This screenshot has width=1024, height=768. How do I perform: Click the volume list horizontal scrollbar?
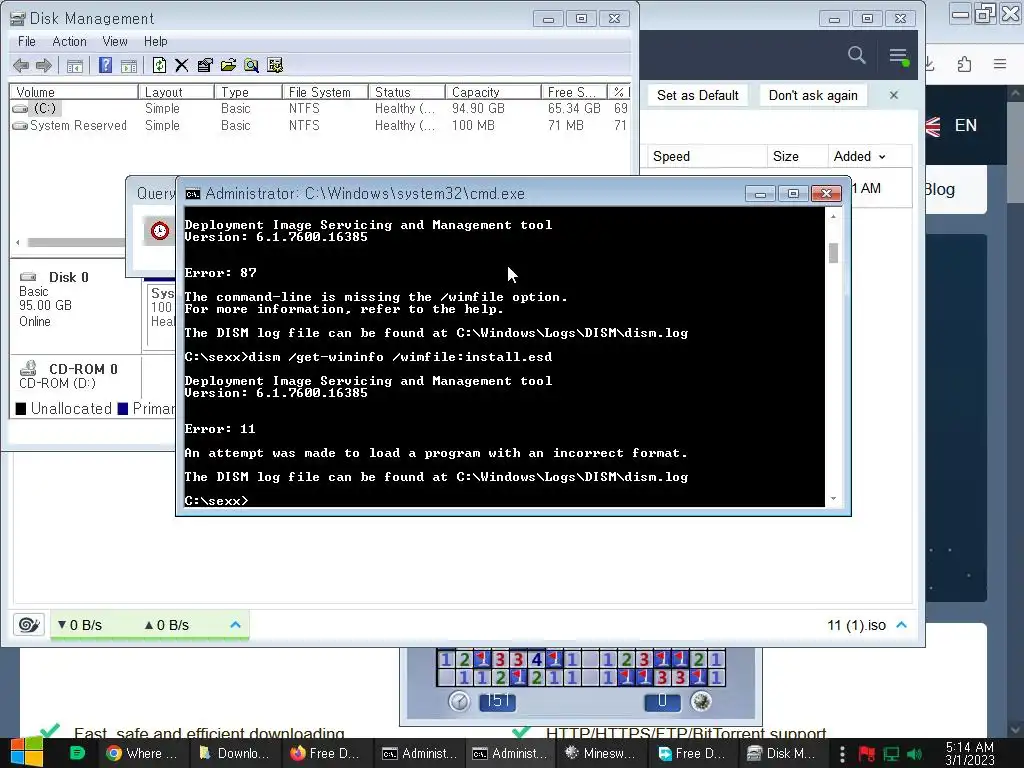[75, 242]
